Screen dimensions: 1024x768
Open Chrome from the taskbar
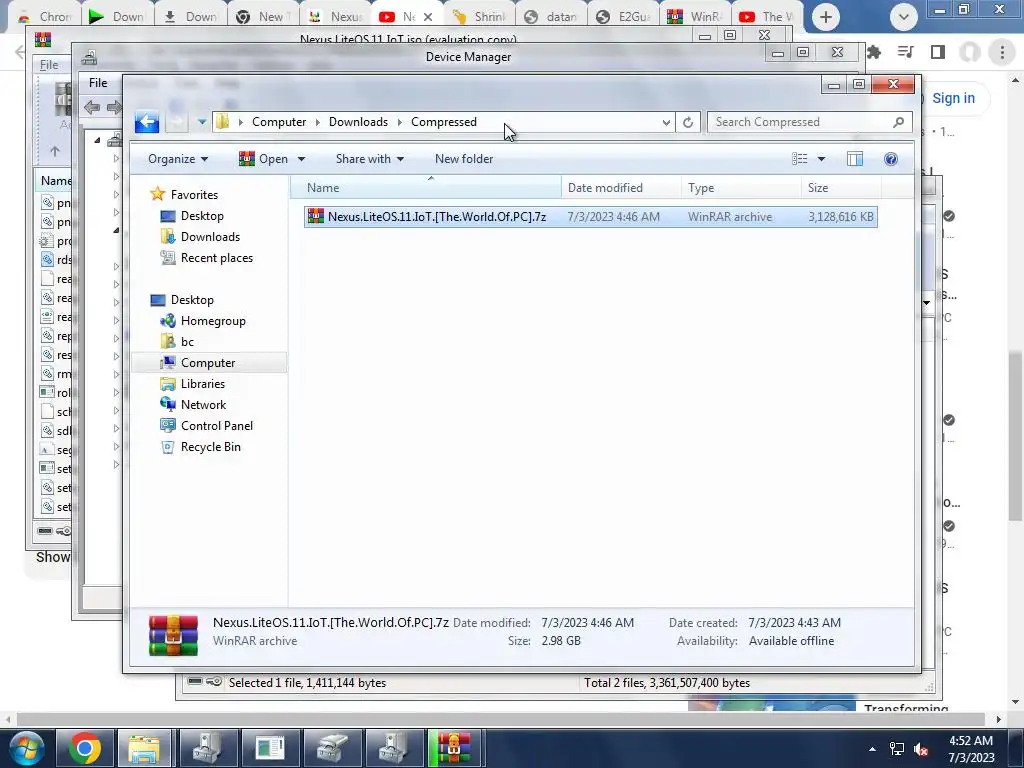pyautogui.click(x=85, y=748)
